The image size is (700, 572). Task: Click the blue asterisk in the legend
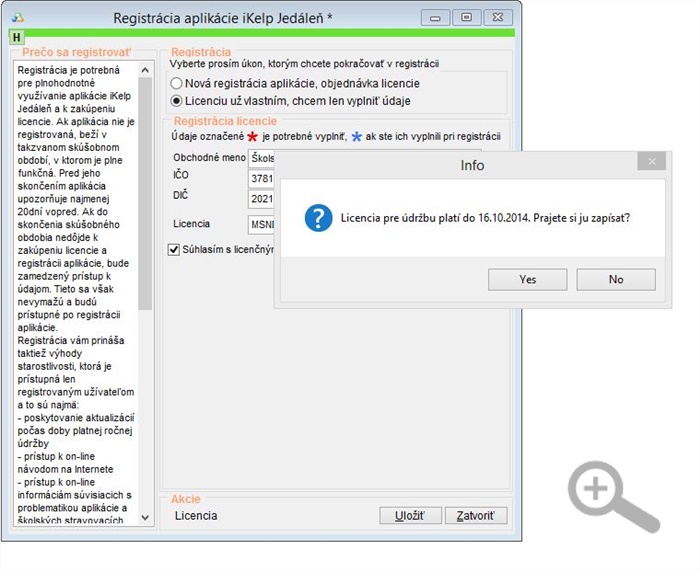coord(356,137)
